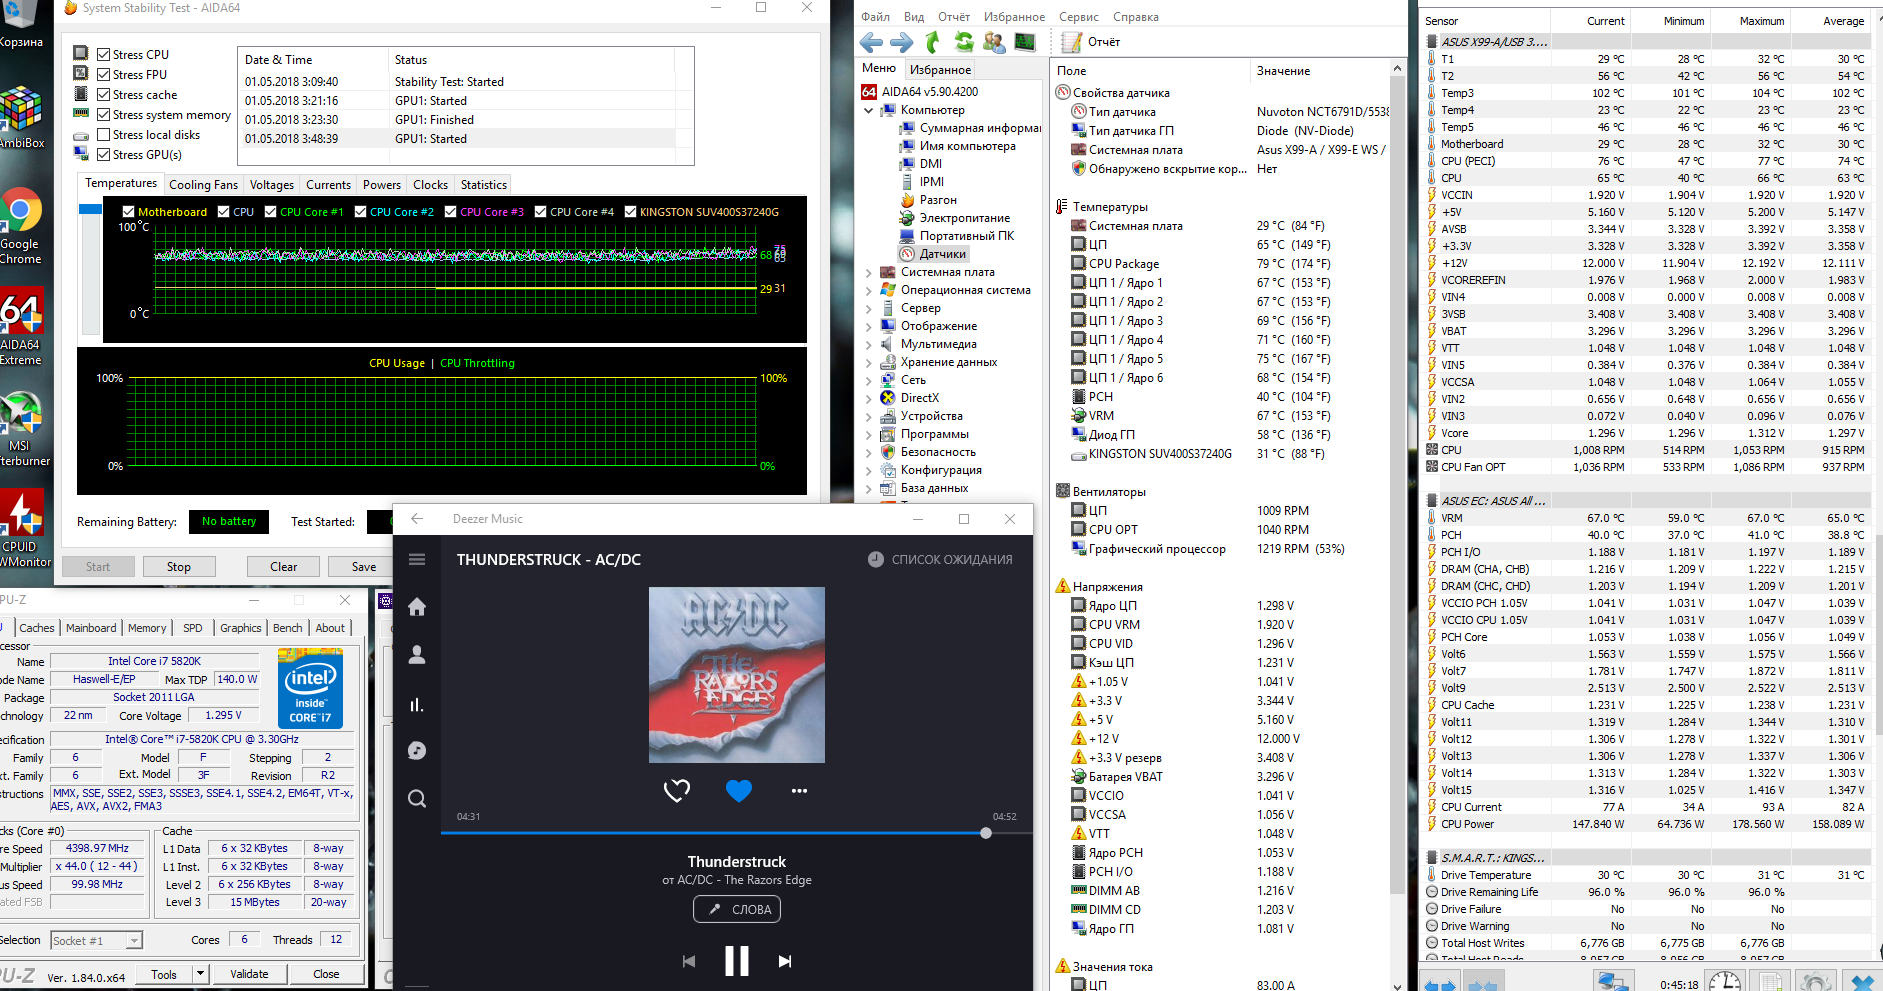This screenshot has height=991, width=1883.
Task: Open СПИСОК ОЖИДАНИЯ queue in Deezer
Action: pyautogui.click(x=940, y=559)
